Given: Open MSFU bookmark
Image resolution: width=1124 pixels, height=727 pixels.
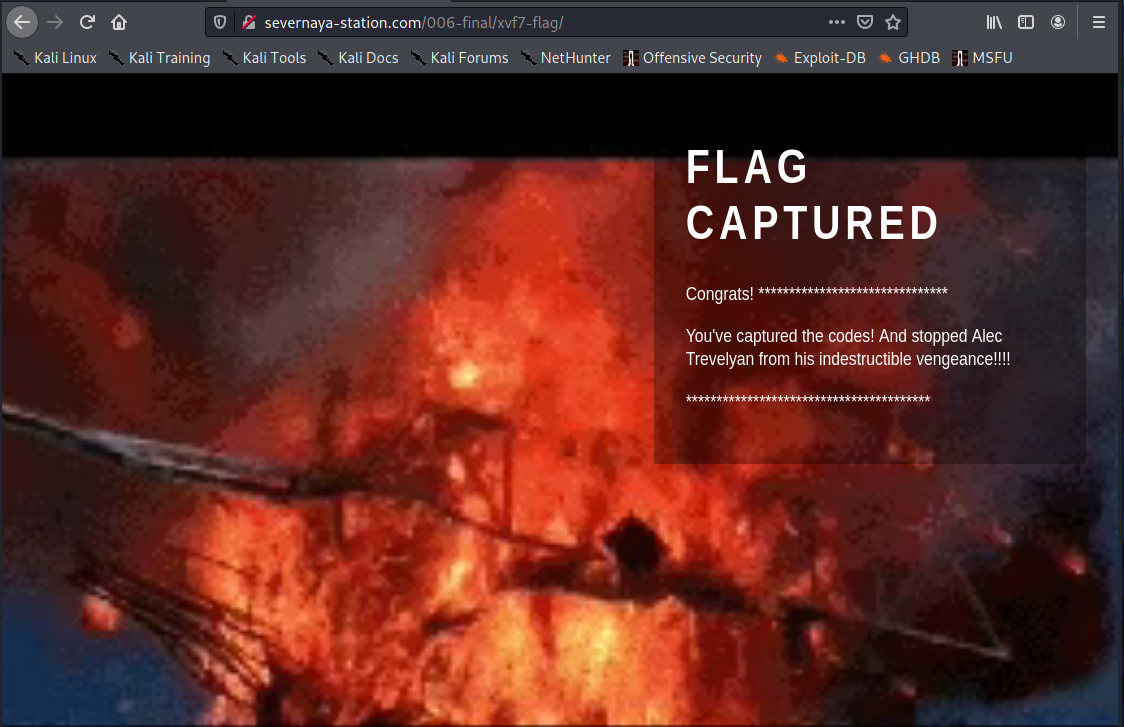Looking at the screenshot, I should tap(982, 58).
